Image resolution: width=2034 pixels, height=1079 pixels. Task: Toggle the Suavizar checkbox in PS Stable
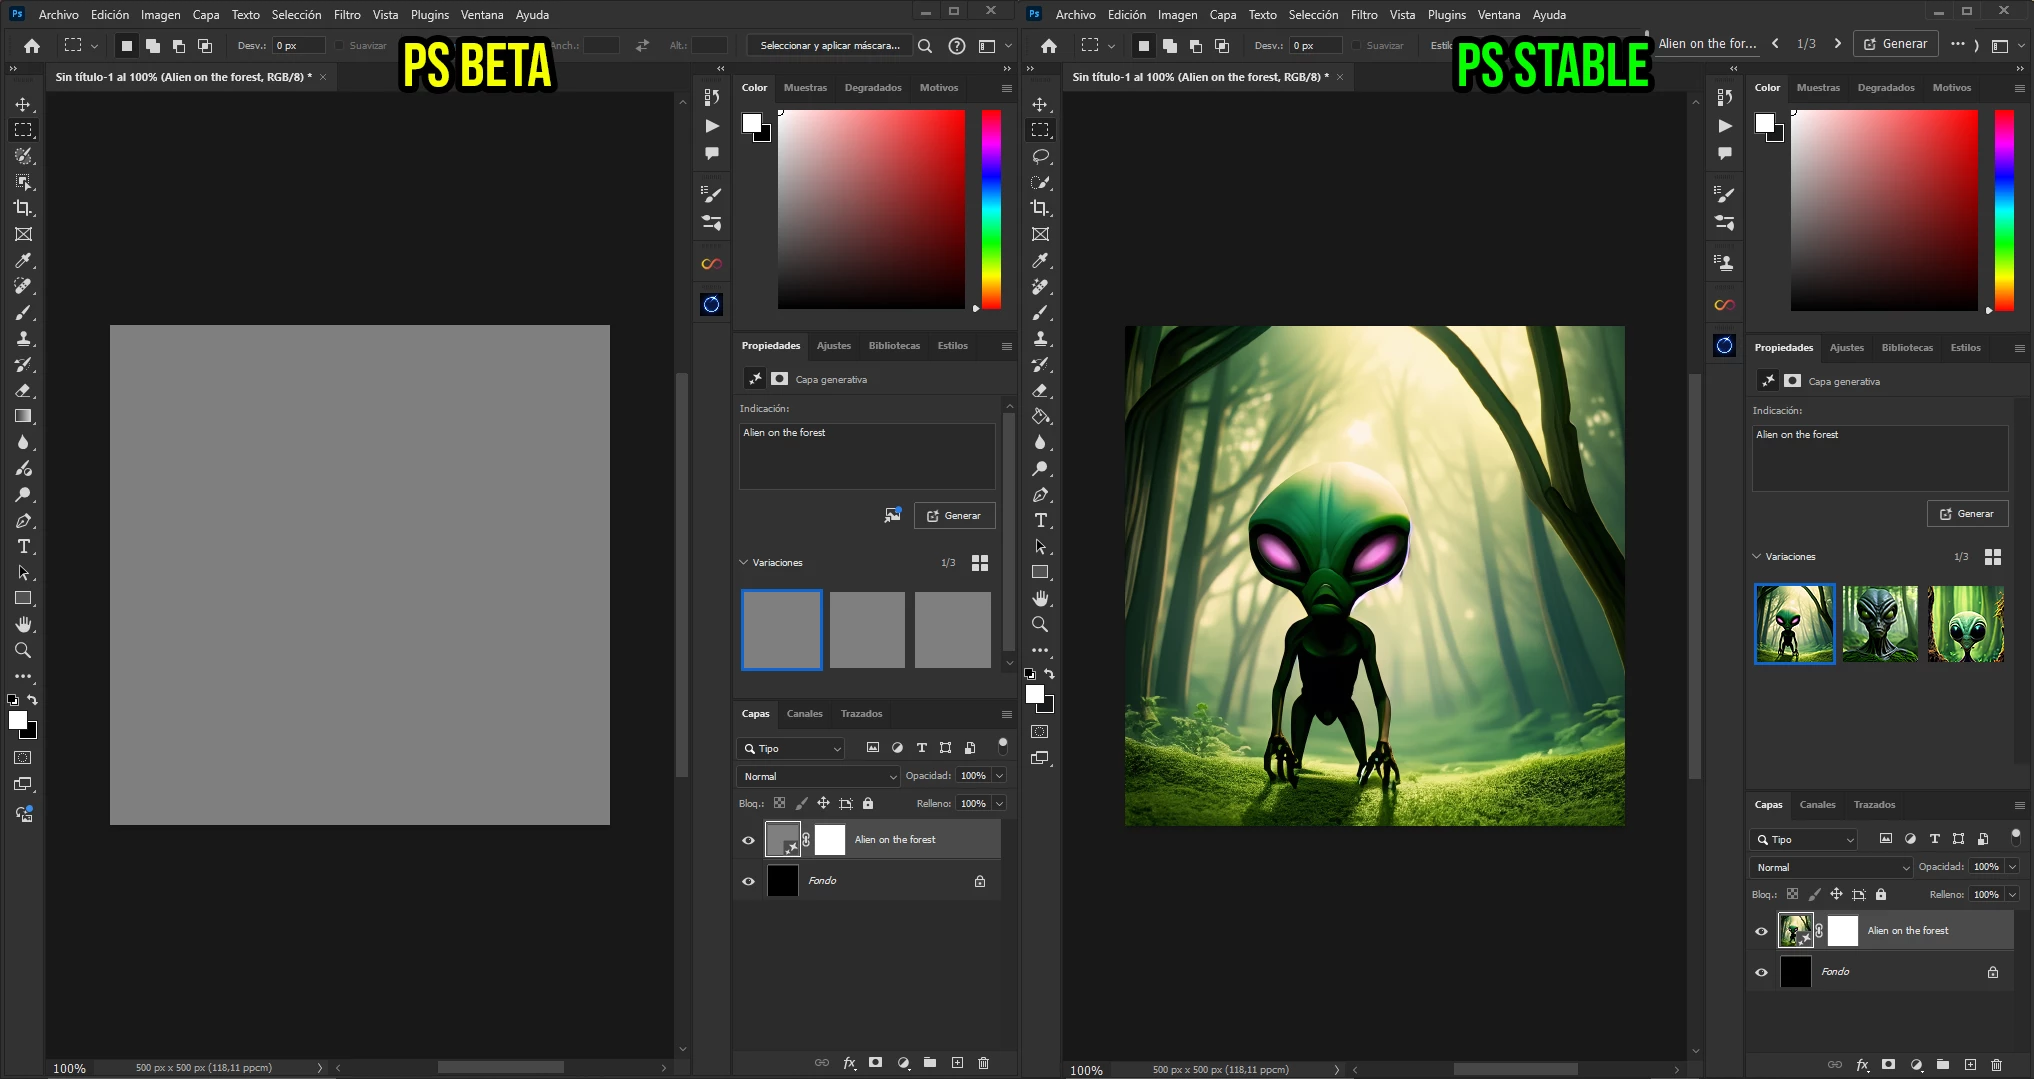(x=1357, y=45)
